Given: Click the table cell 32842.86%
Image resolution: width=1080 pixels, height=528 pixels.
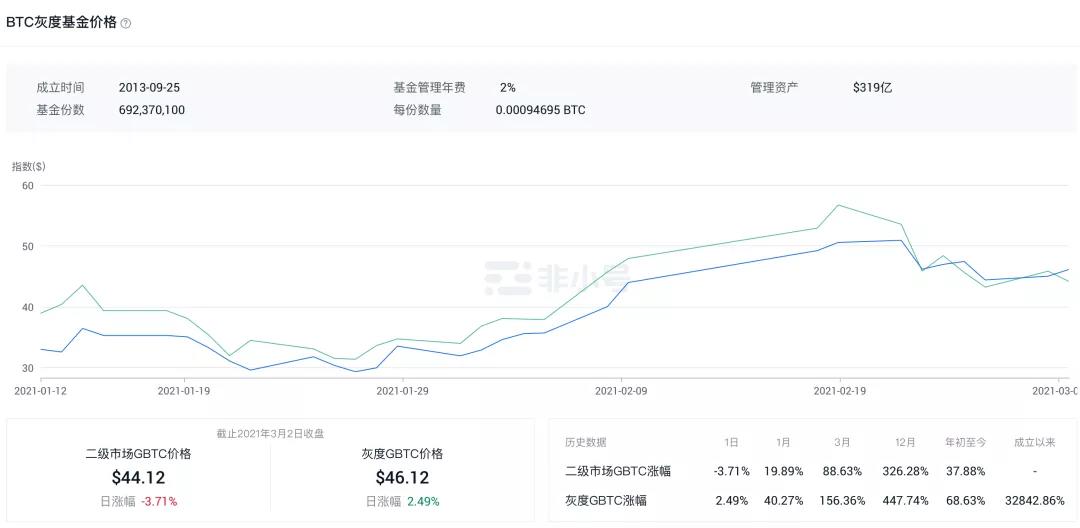Looking at the screenshot, I should pos(1035,500).
